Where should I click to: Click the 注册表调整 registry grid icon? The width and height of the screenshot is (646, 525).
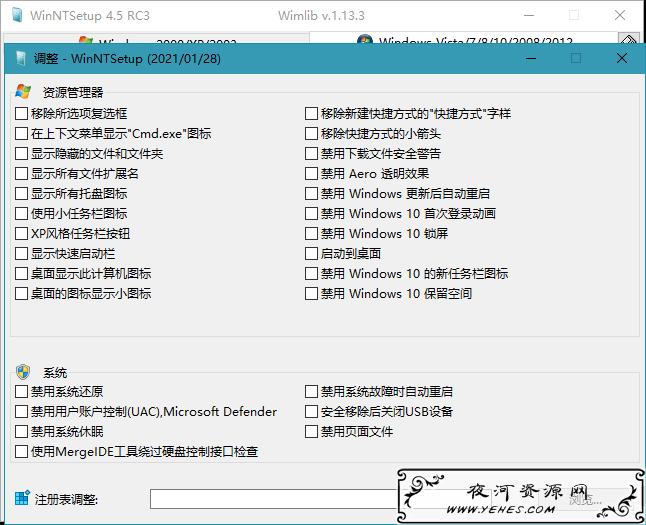point(22,498)
